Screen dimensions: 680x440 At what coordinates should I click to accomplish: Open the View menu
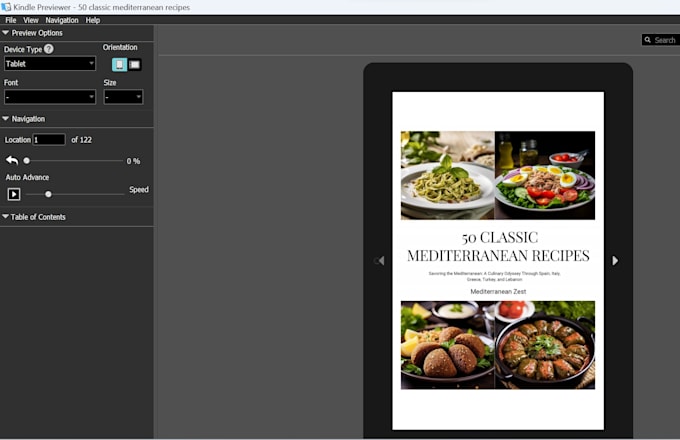tap(31, 20)
